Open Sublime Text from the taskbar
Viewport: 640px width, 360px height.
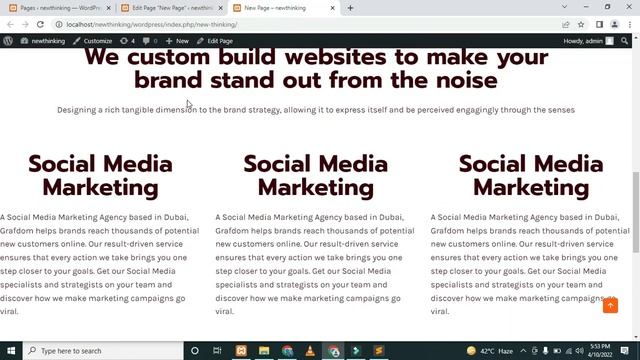click(x=379, y=351)
